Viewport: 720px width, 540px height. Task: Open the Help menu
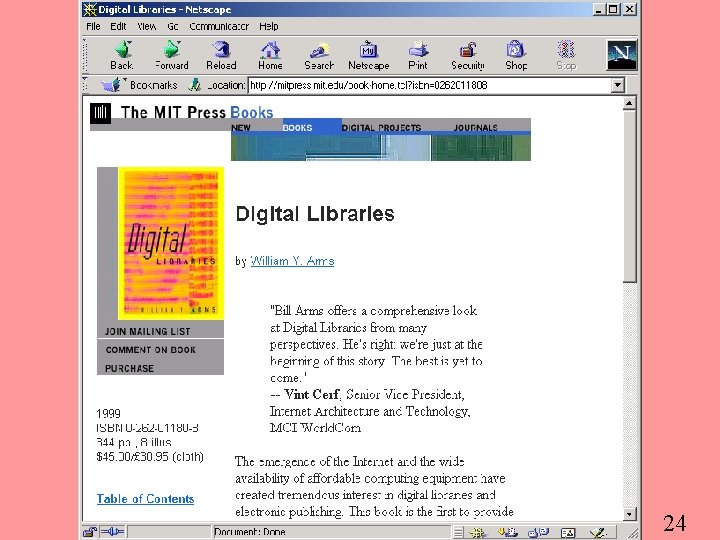[269, 26]
